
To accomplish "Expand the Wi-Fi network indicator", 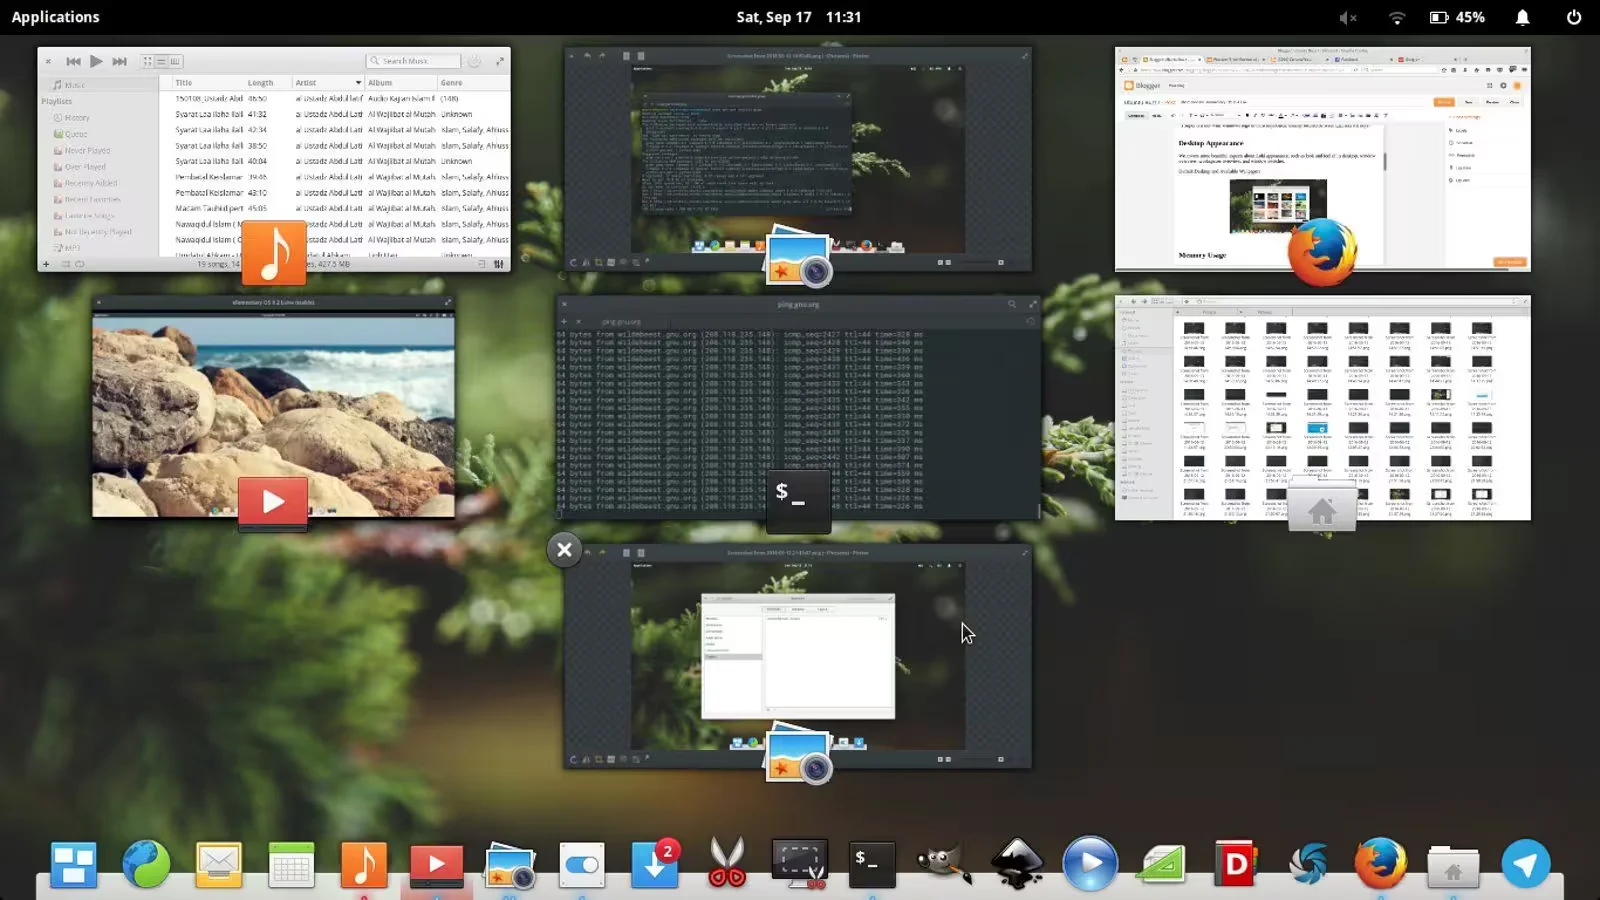I will click(1397, 17).
